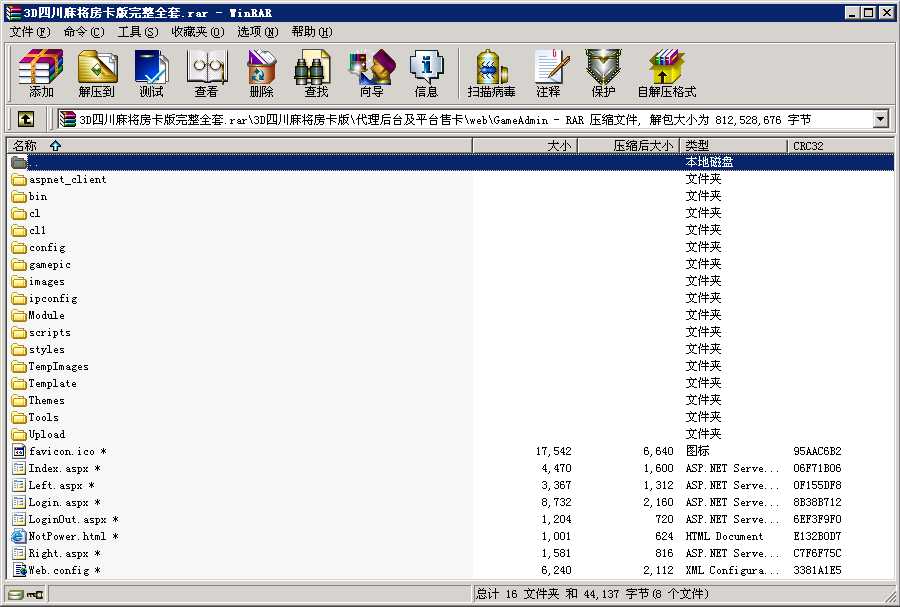Click the Web.config file icon
The width and height of the screenshot is (900, 607).
[20, 570]
